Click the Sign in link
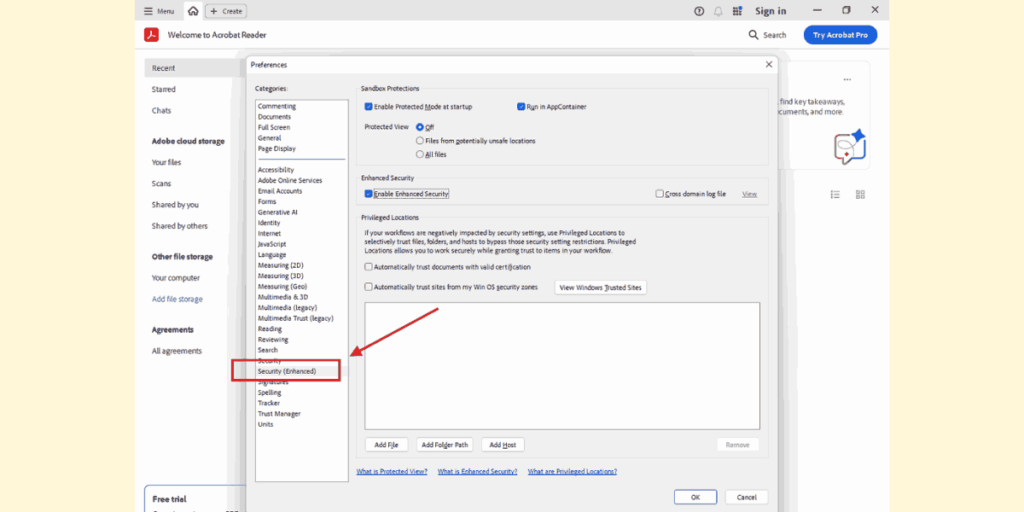The image size is (1024, 512). [771, 11]
